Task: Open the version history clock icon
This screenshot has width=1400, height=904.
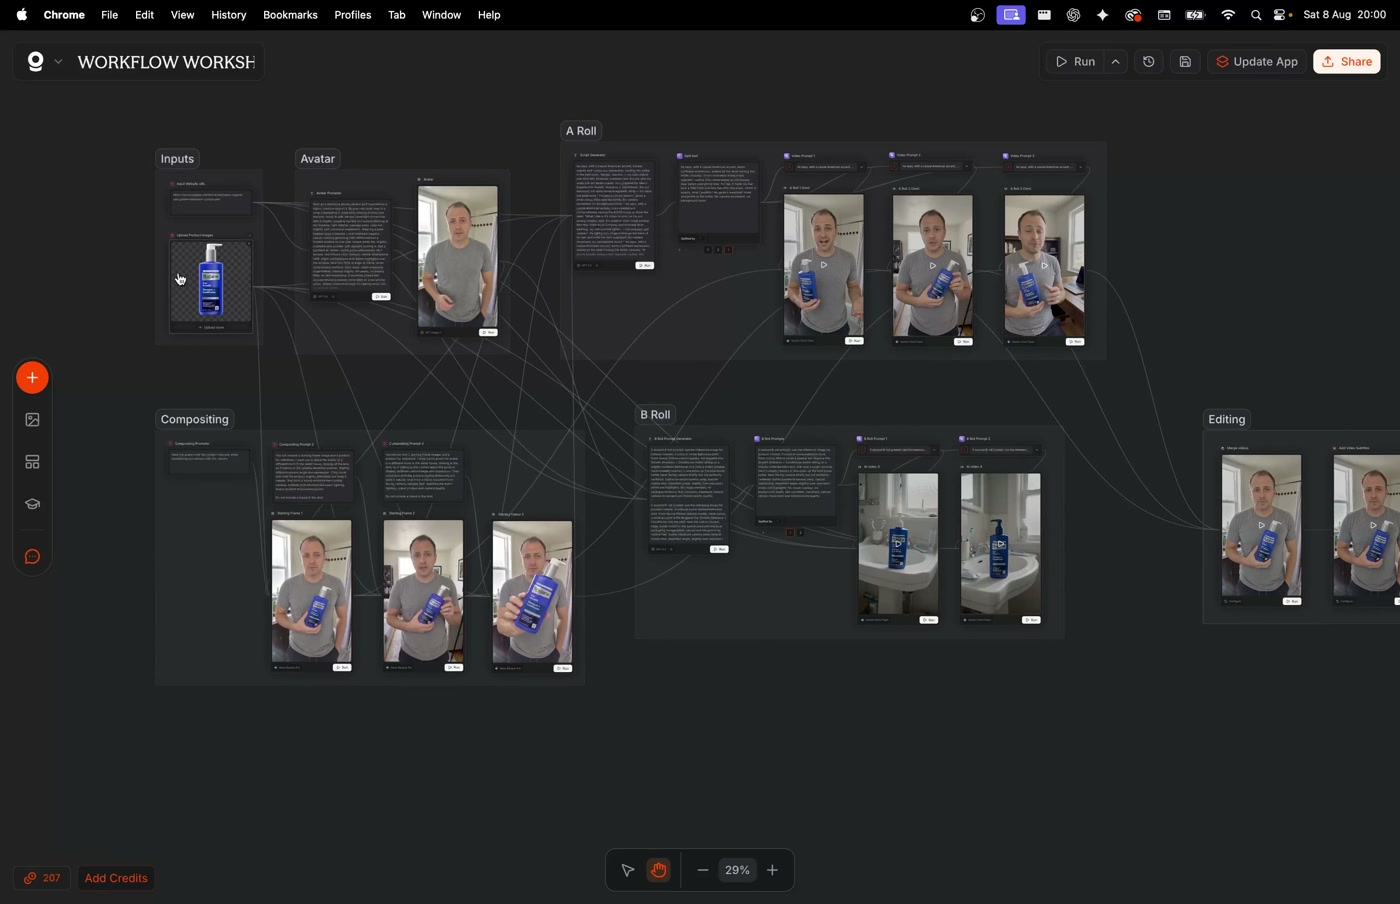Action: [x=1149, y=62]
